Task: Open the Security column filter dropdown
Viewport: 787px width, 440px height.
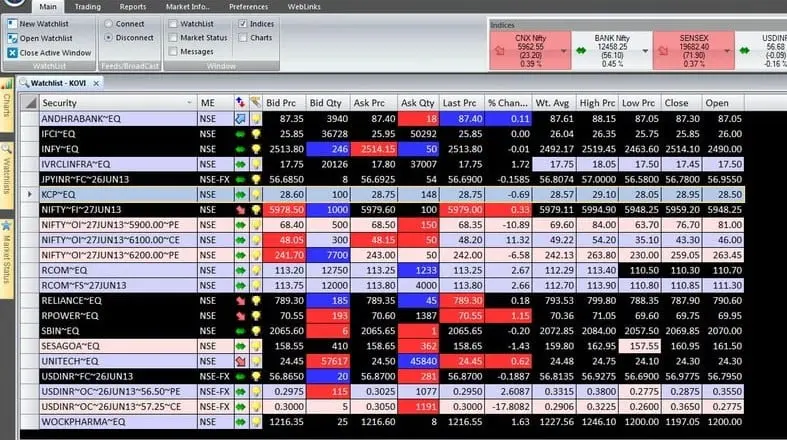Action: (x=189, y=103)
